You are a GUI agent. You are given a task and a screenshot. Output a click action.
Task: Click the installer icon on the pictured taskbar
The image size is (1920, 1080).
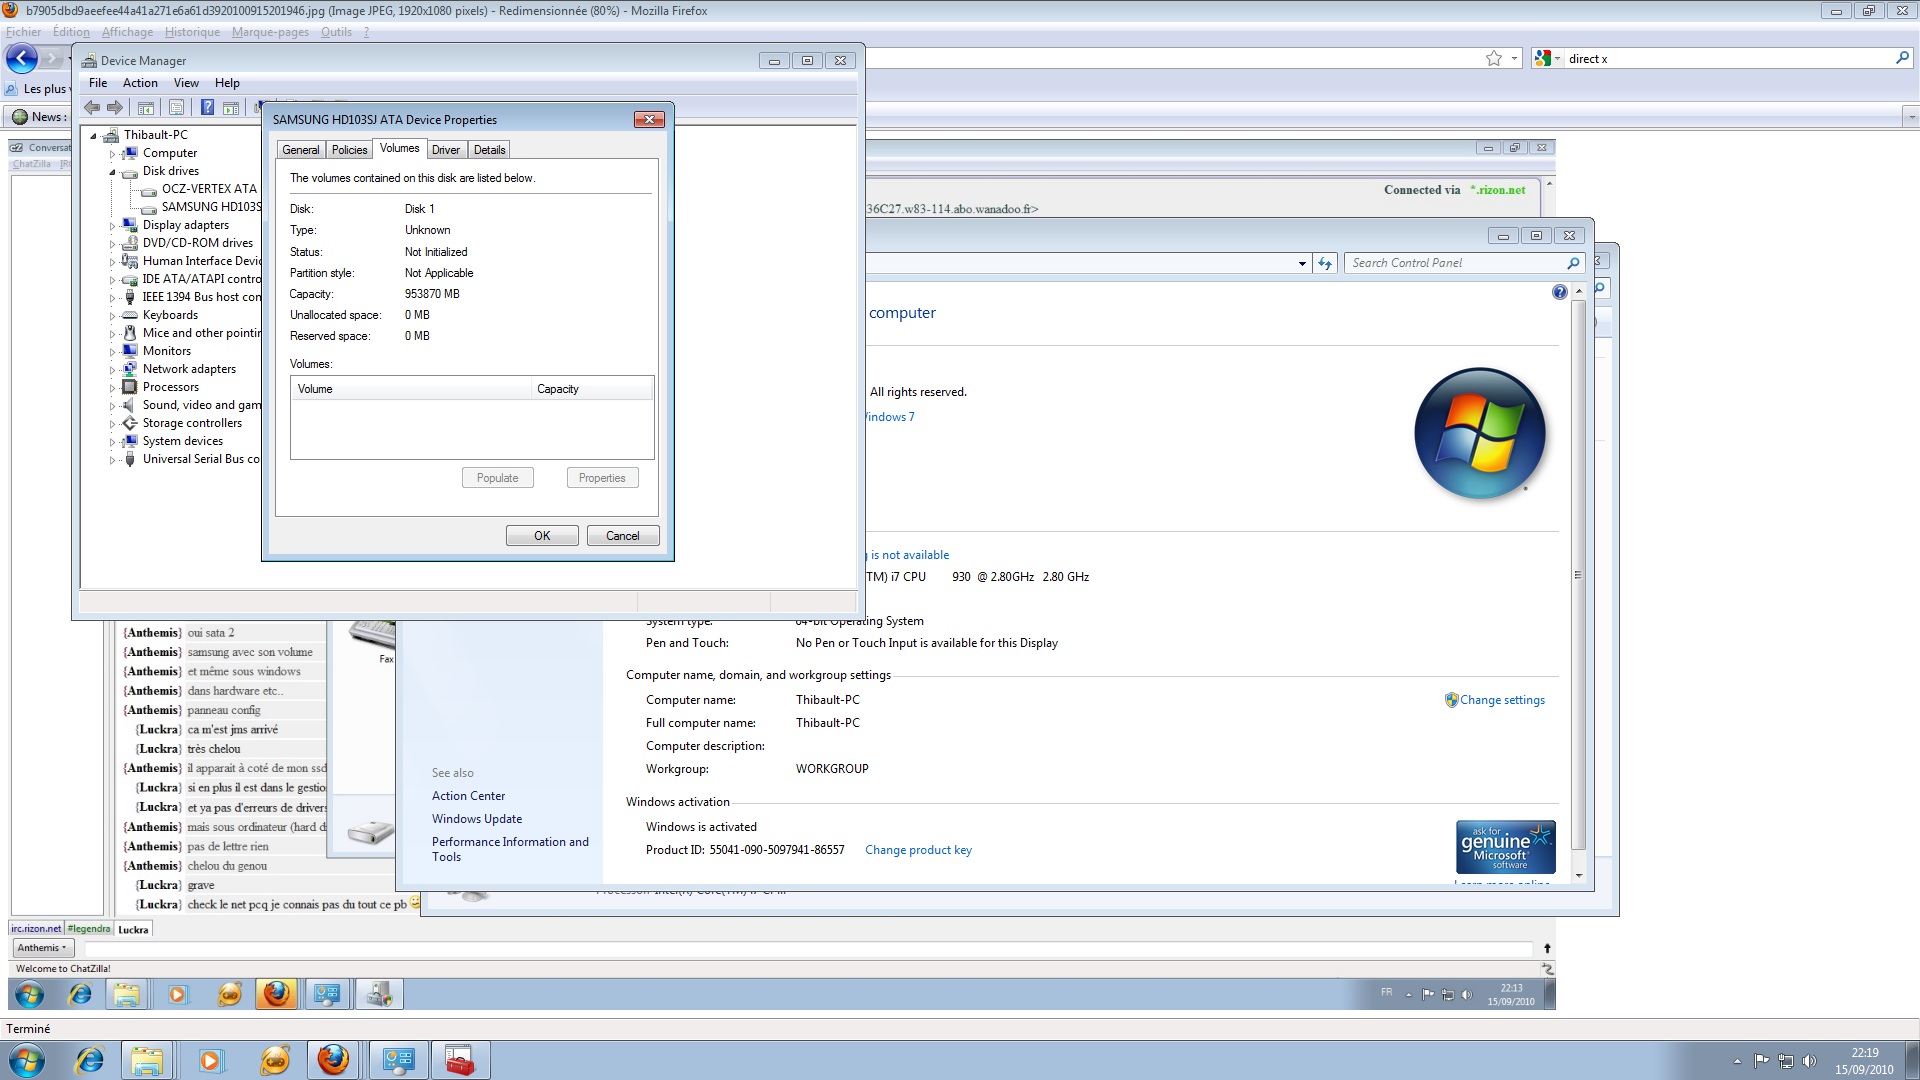click(379, 994)
